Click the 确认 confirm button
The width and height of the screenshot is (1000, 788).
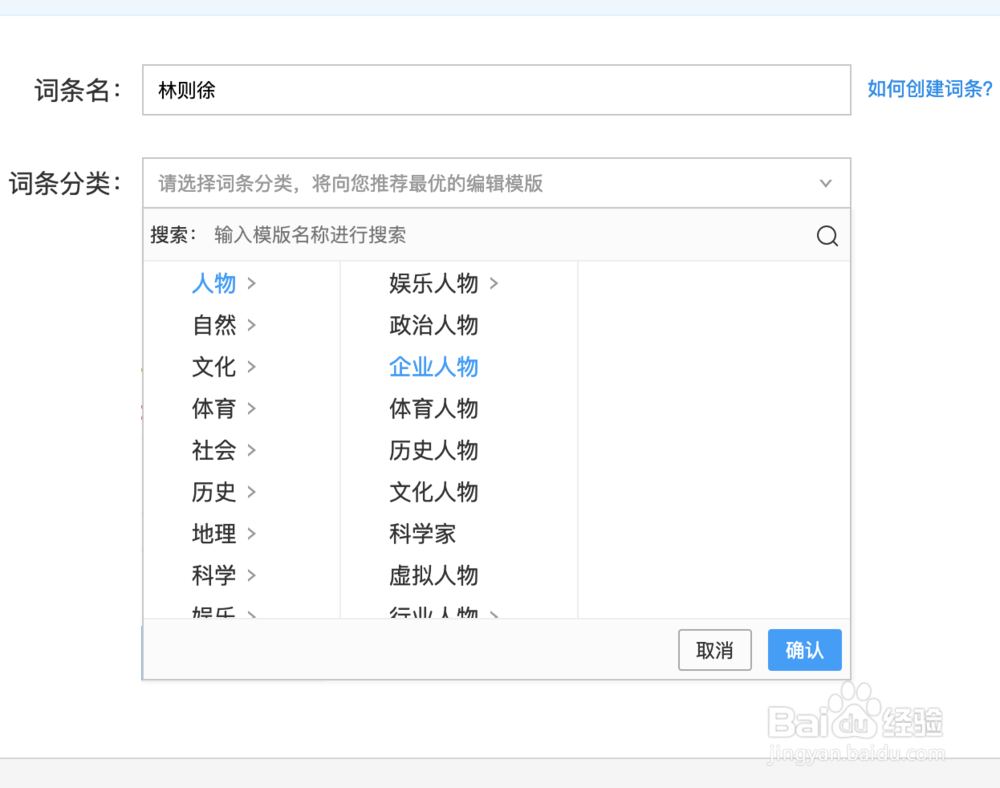coord(804,650)
